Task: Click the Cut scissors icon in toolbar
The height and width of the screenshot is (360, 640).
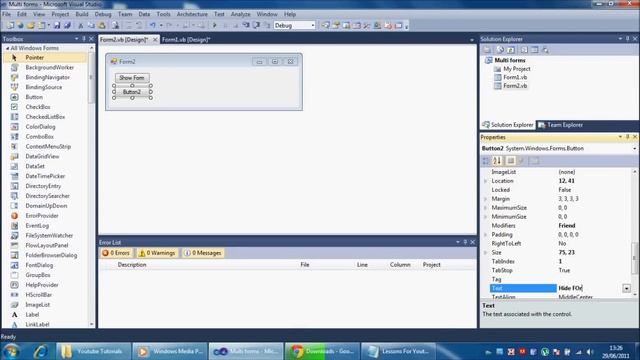Action: tap(80, 25)
